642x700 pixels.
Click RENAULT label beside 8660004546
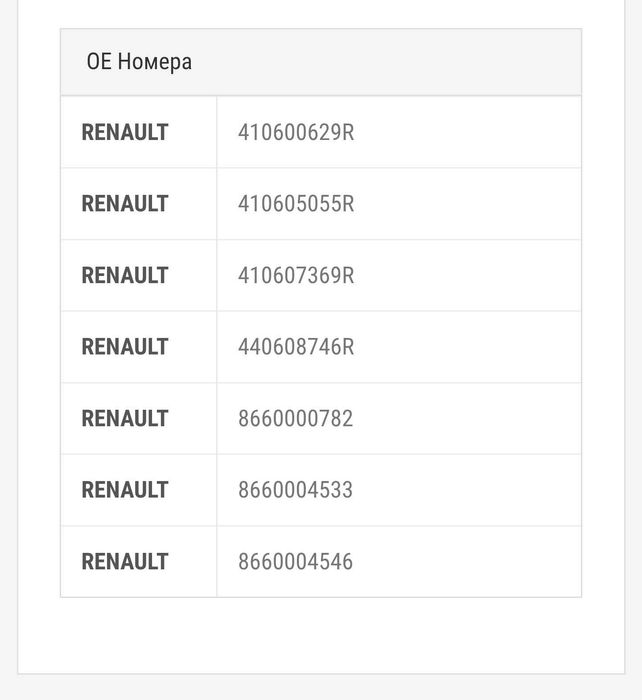125,562
